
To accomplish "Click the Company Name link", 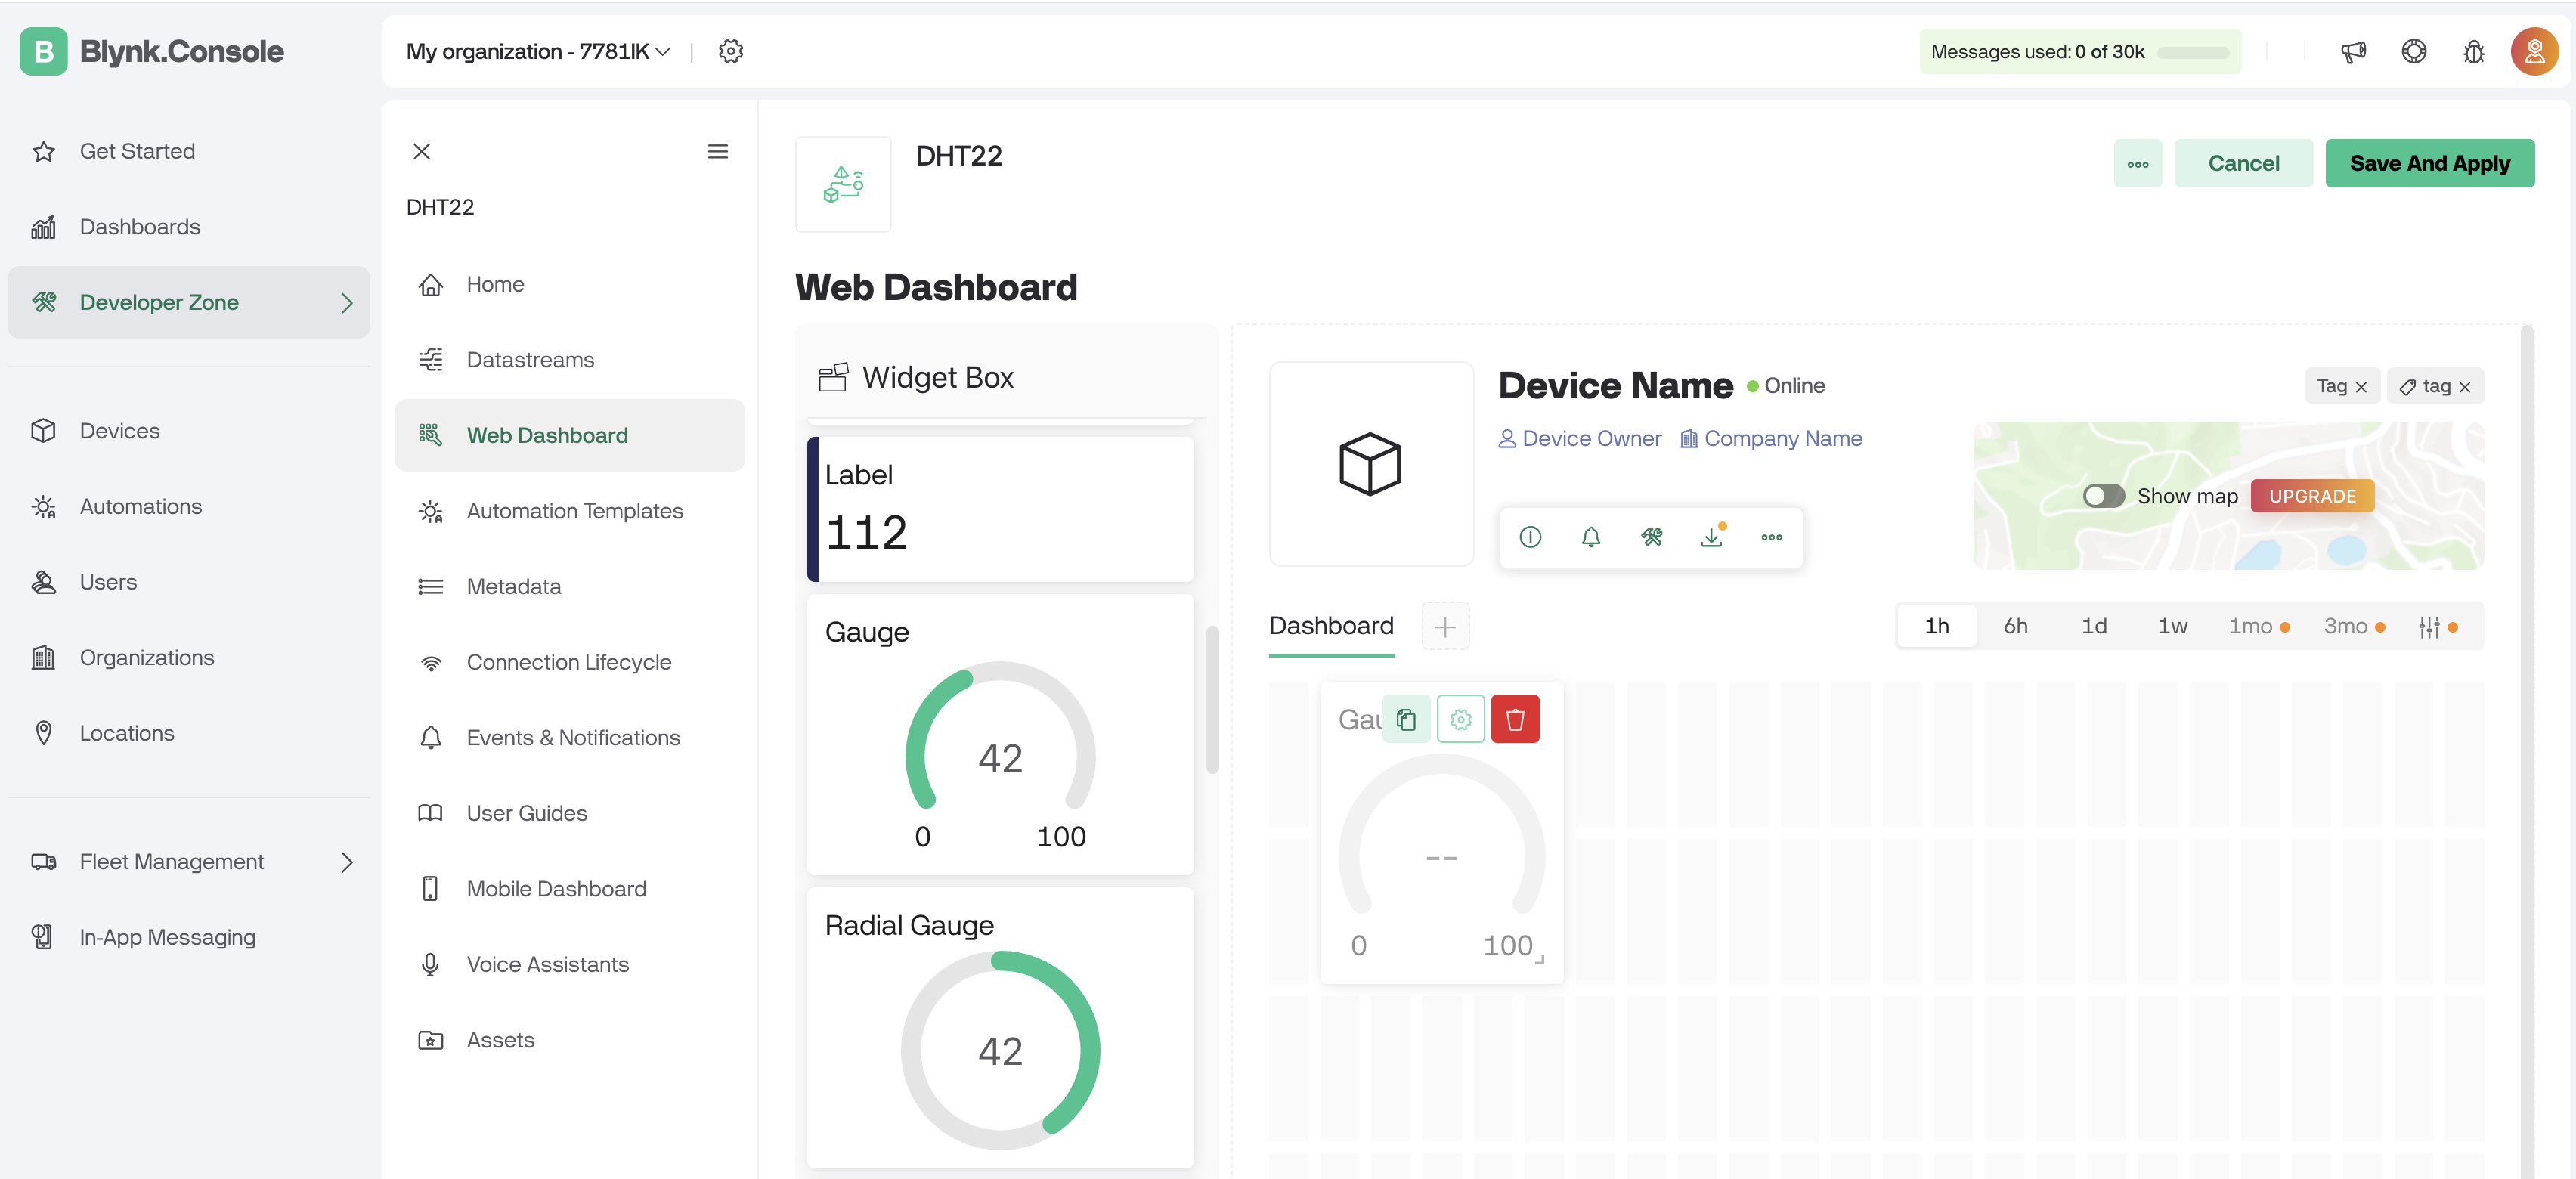I will [x=1771, y=439].
